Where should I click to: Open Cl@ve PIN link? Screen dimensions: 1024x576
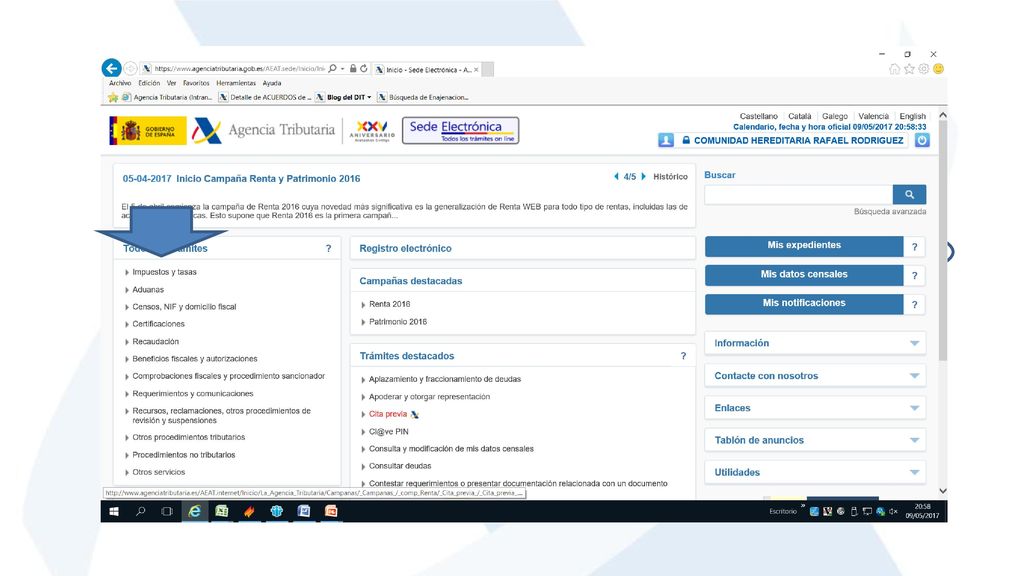pyautogui.click(x=389, y=432)
